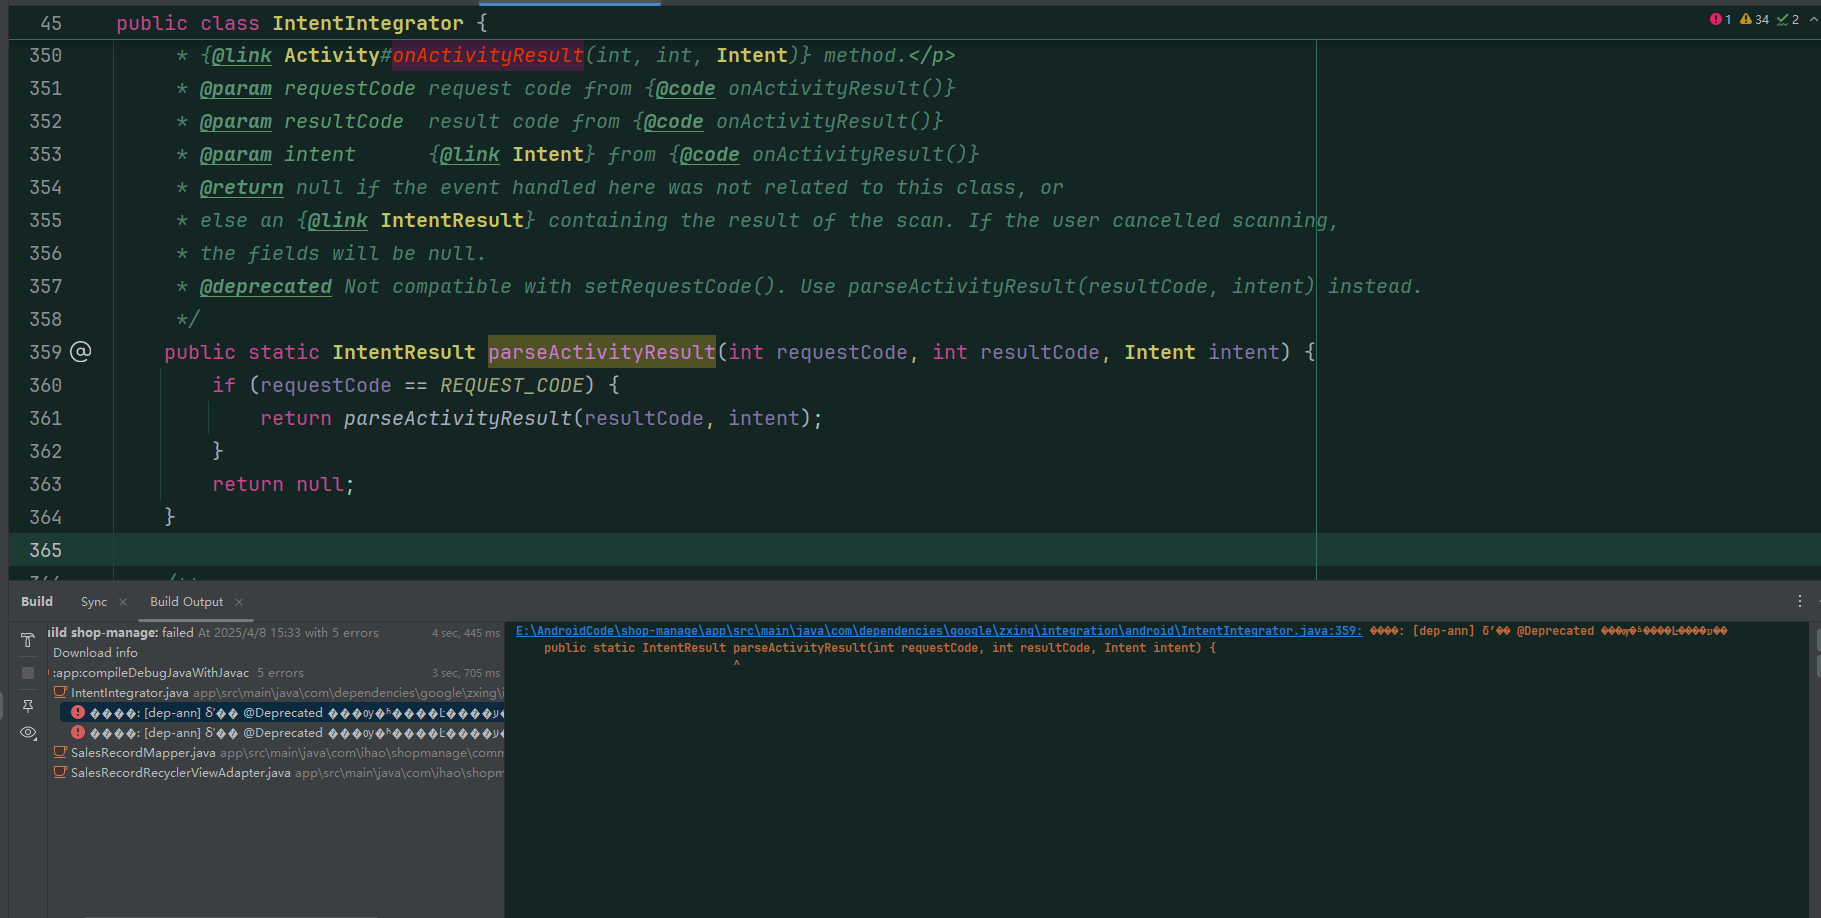Viewport: 1821px width, 918px height.
Task: Click the highlighted parseActivityResult method name on line 359
Action: [x=602, y=352]
